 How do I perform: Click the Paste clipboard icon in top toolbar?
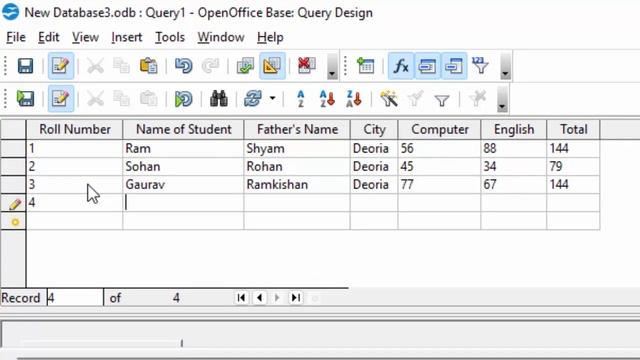149,66
